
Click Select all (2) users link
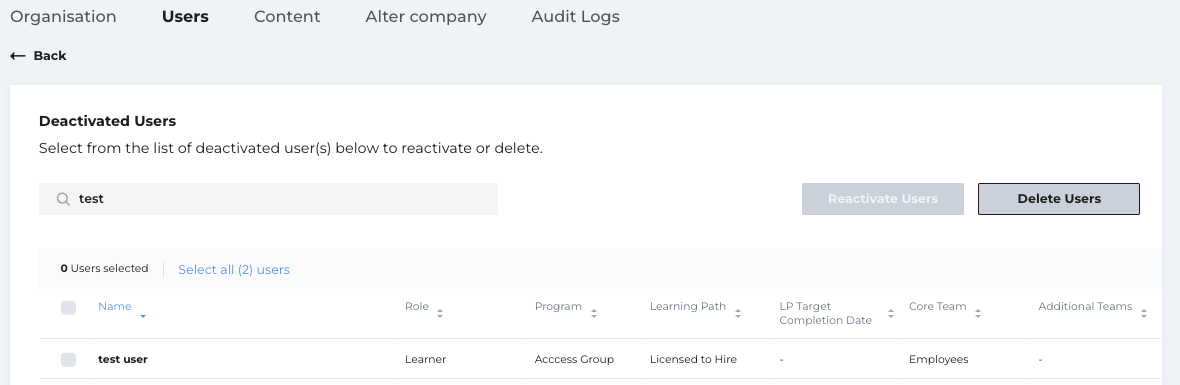[233, 270]
